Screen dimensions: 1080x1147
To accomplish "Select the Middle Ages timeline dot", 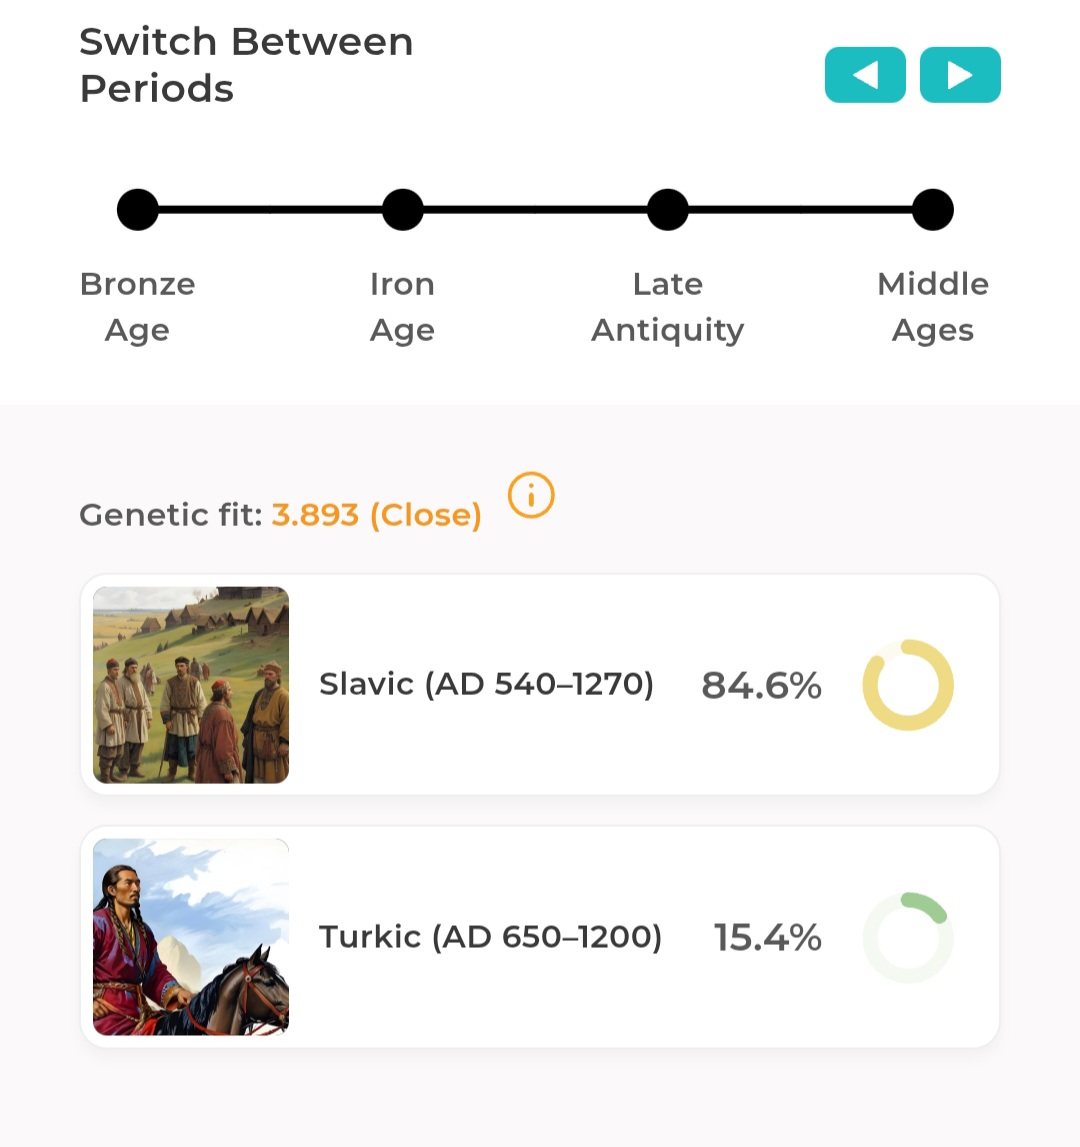I will coord(933,210).
